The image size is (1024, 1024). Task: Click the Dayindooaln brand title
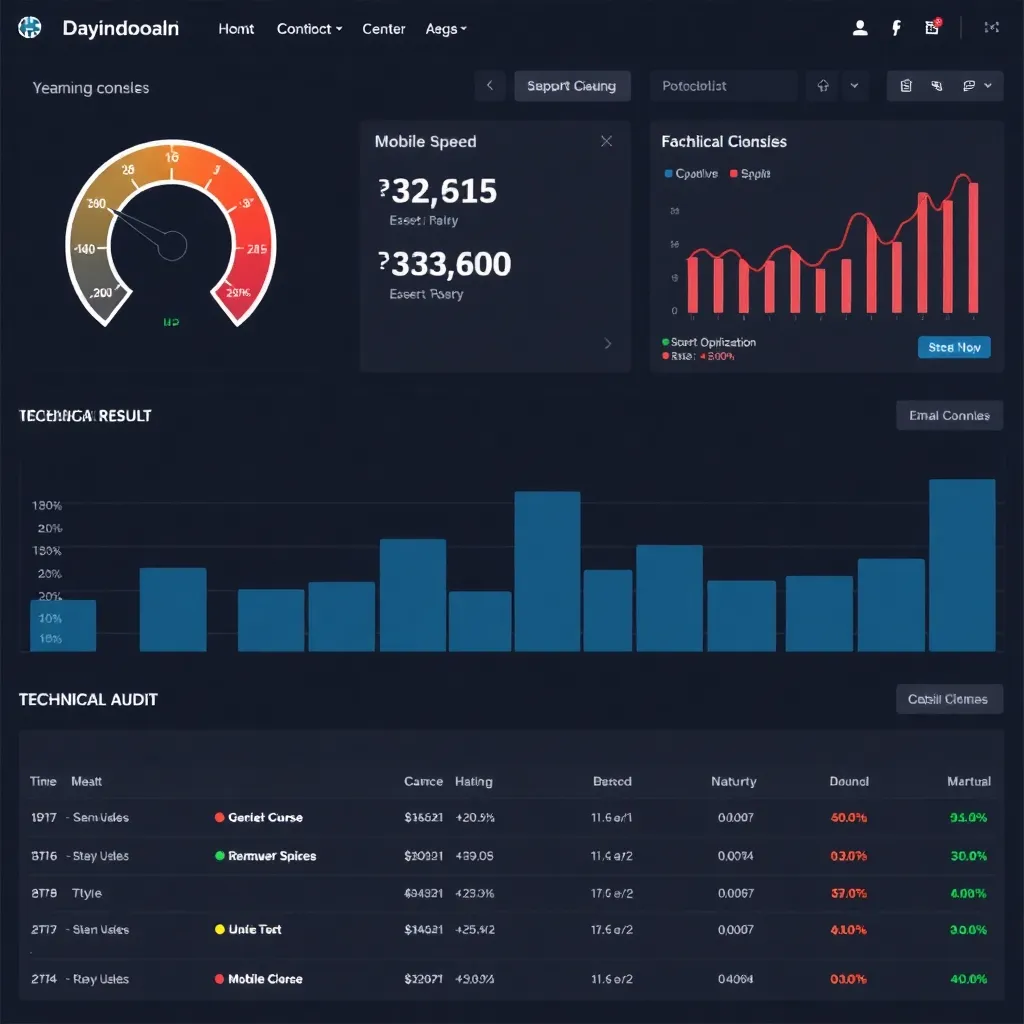point(120,28)
